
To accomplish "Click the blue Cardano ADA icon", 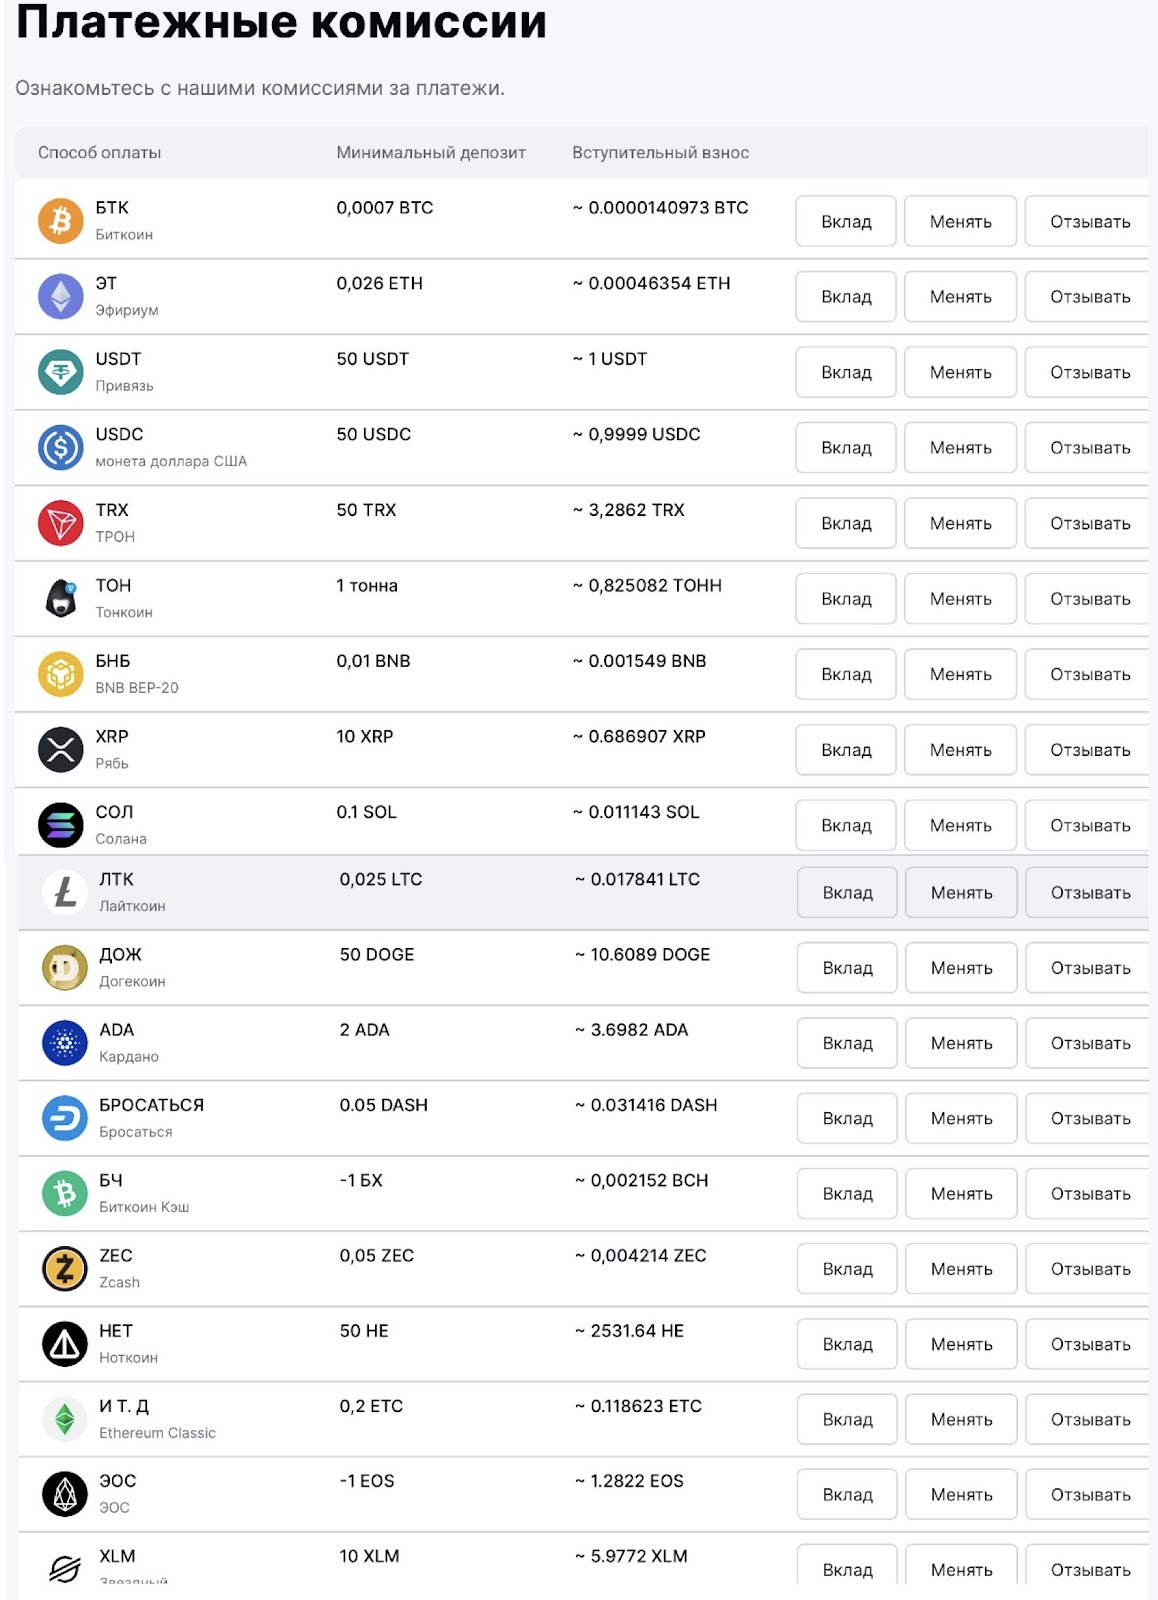I will coord(65,1043).
